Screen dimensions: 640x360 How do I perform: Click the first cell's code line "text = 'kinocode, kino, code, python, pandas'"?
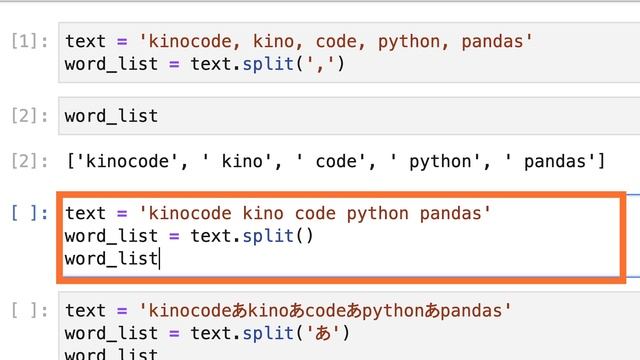tap(299, 42)
